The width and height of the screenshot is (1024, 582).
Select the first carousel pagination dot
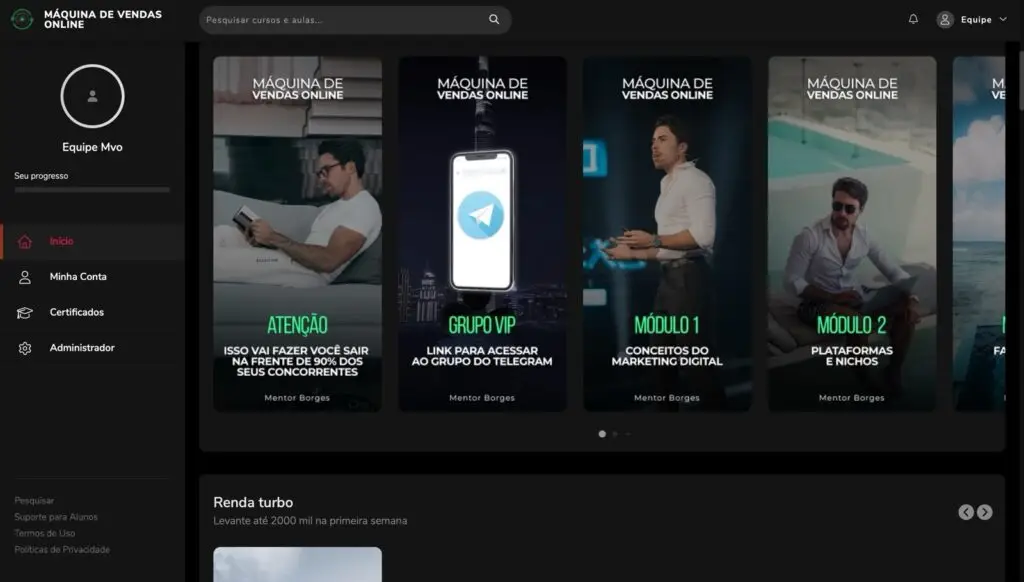602,434
